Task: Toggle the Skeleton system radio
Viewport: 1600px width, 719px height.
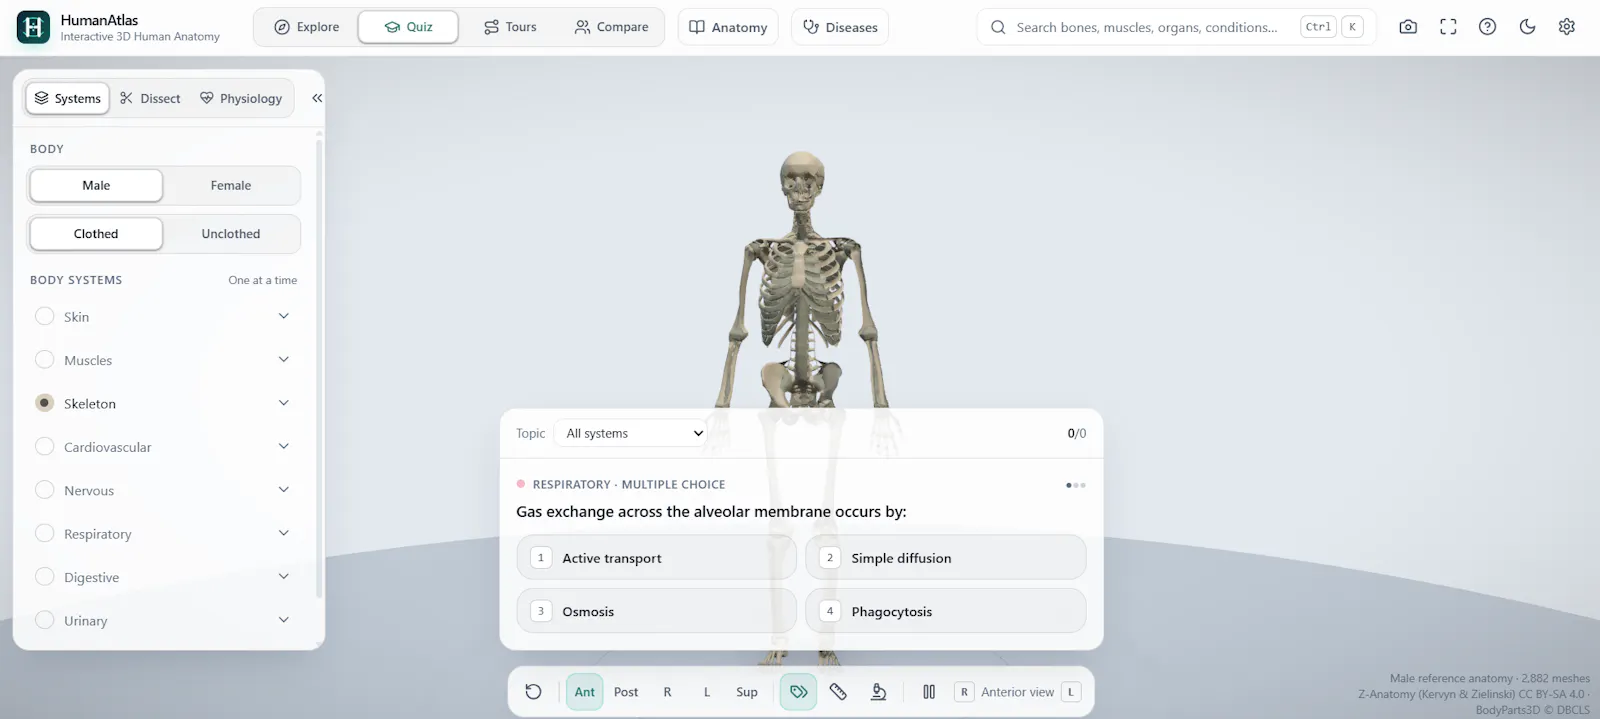Action: click(x=44, y=403)
